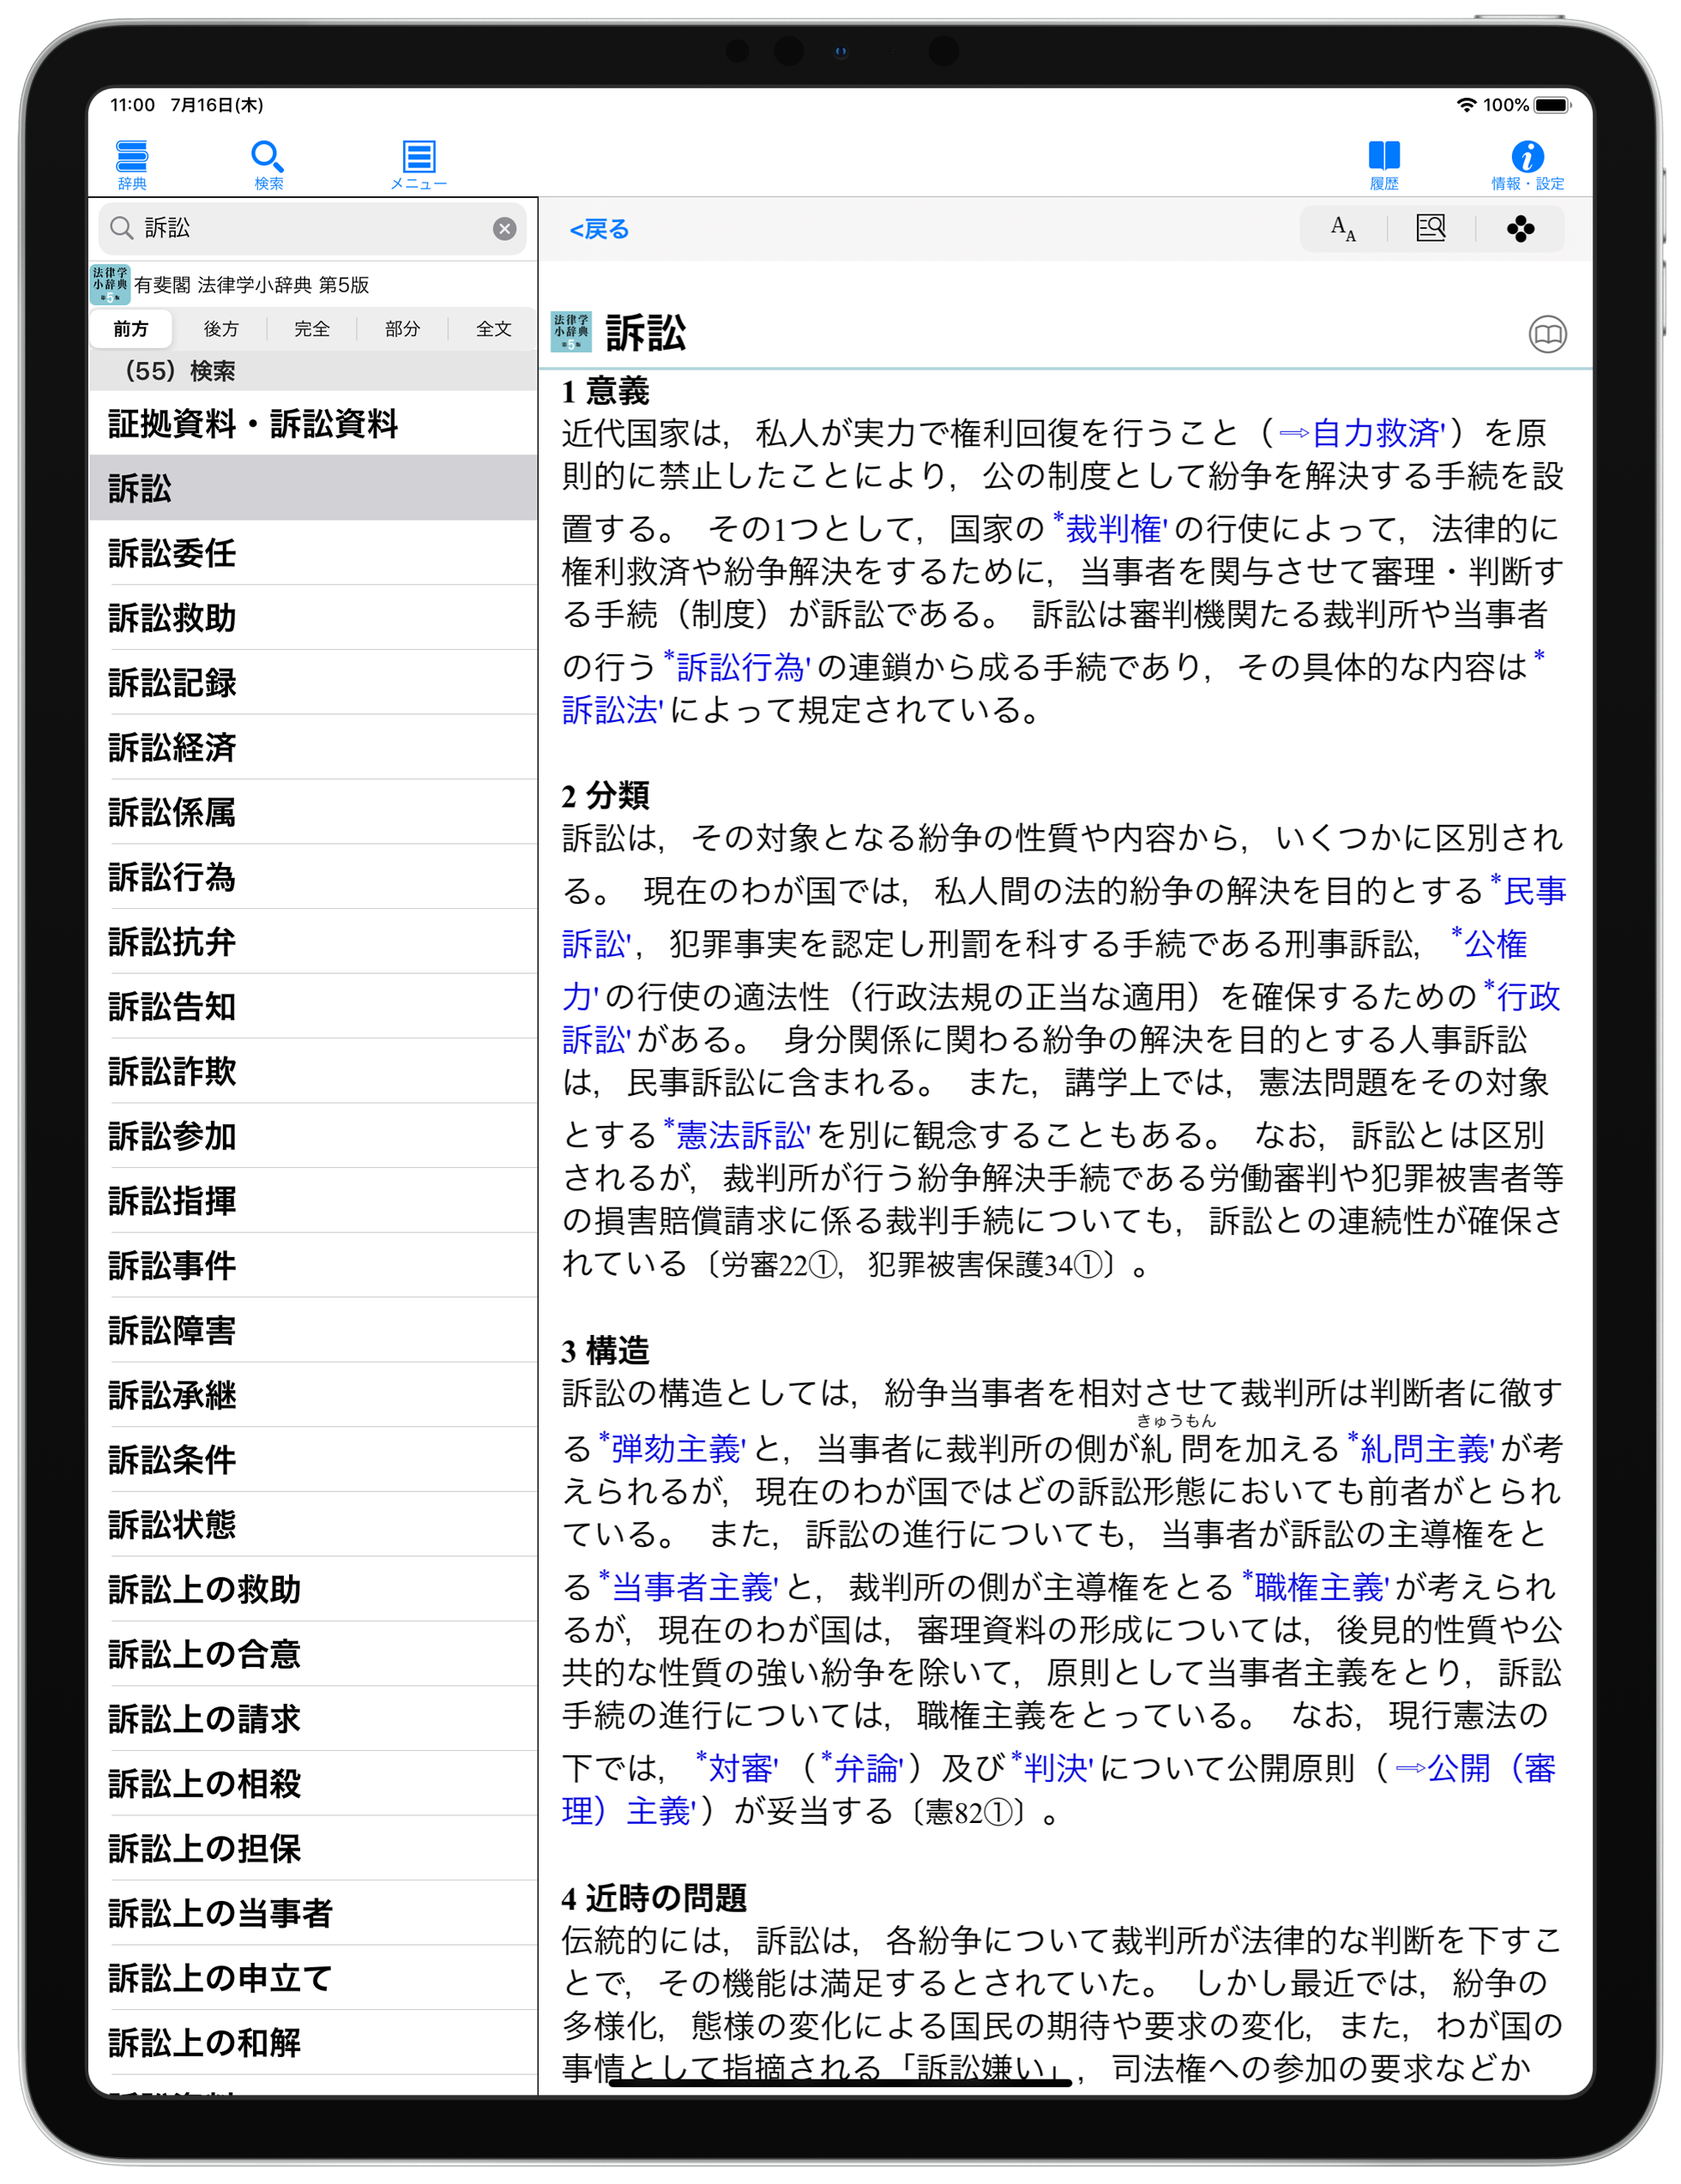Tap the in-page search icon
Screen dimensions: 1681x2184
coord(1430,229)
